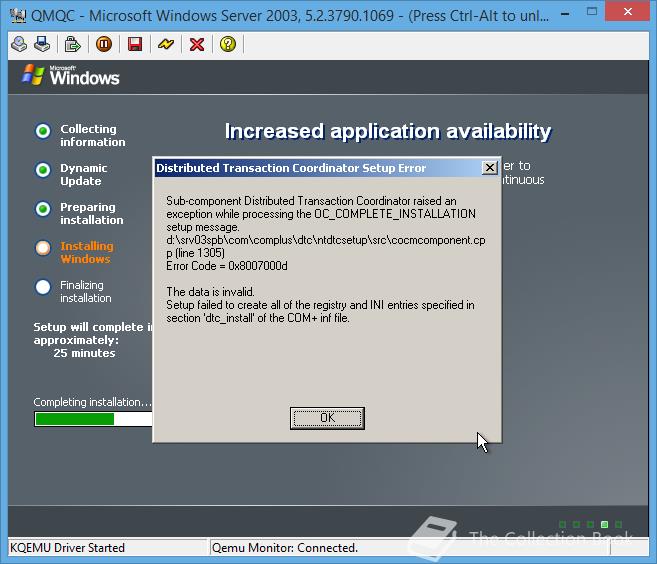Click the Finalizing installation step bullet

point(43,287)
